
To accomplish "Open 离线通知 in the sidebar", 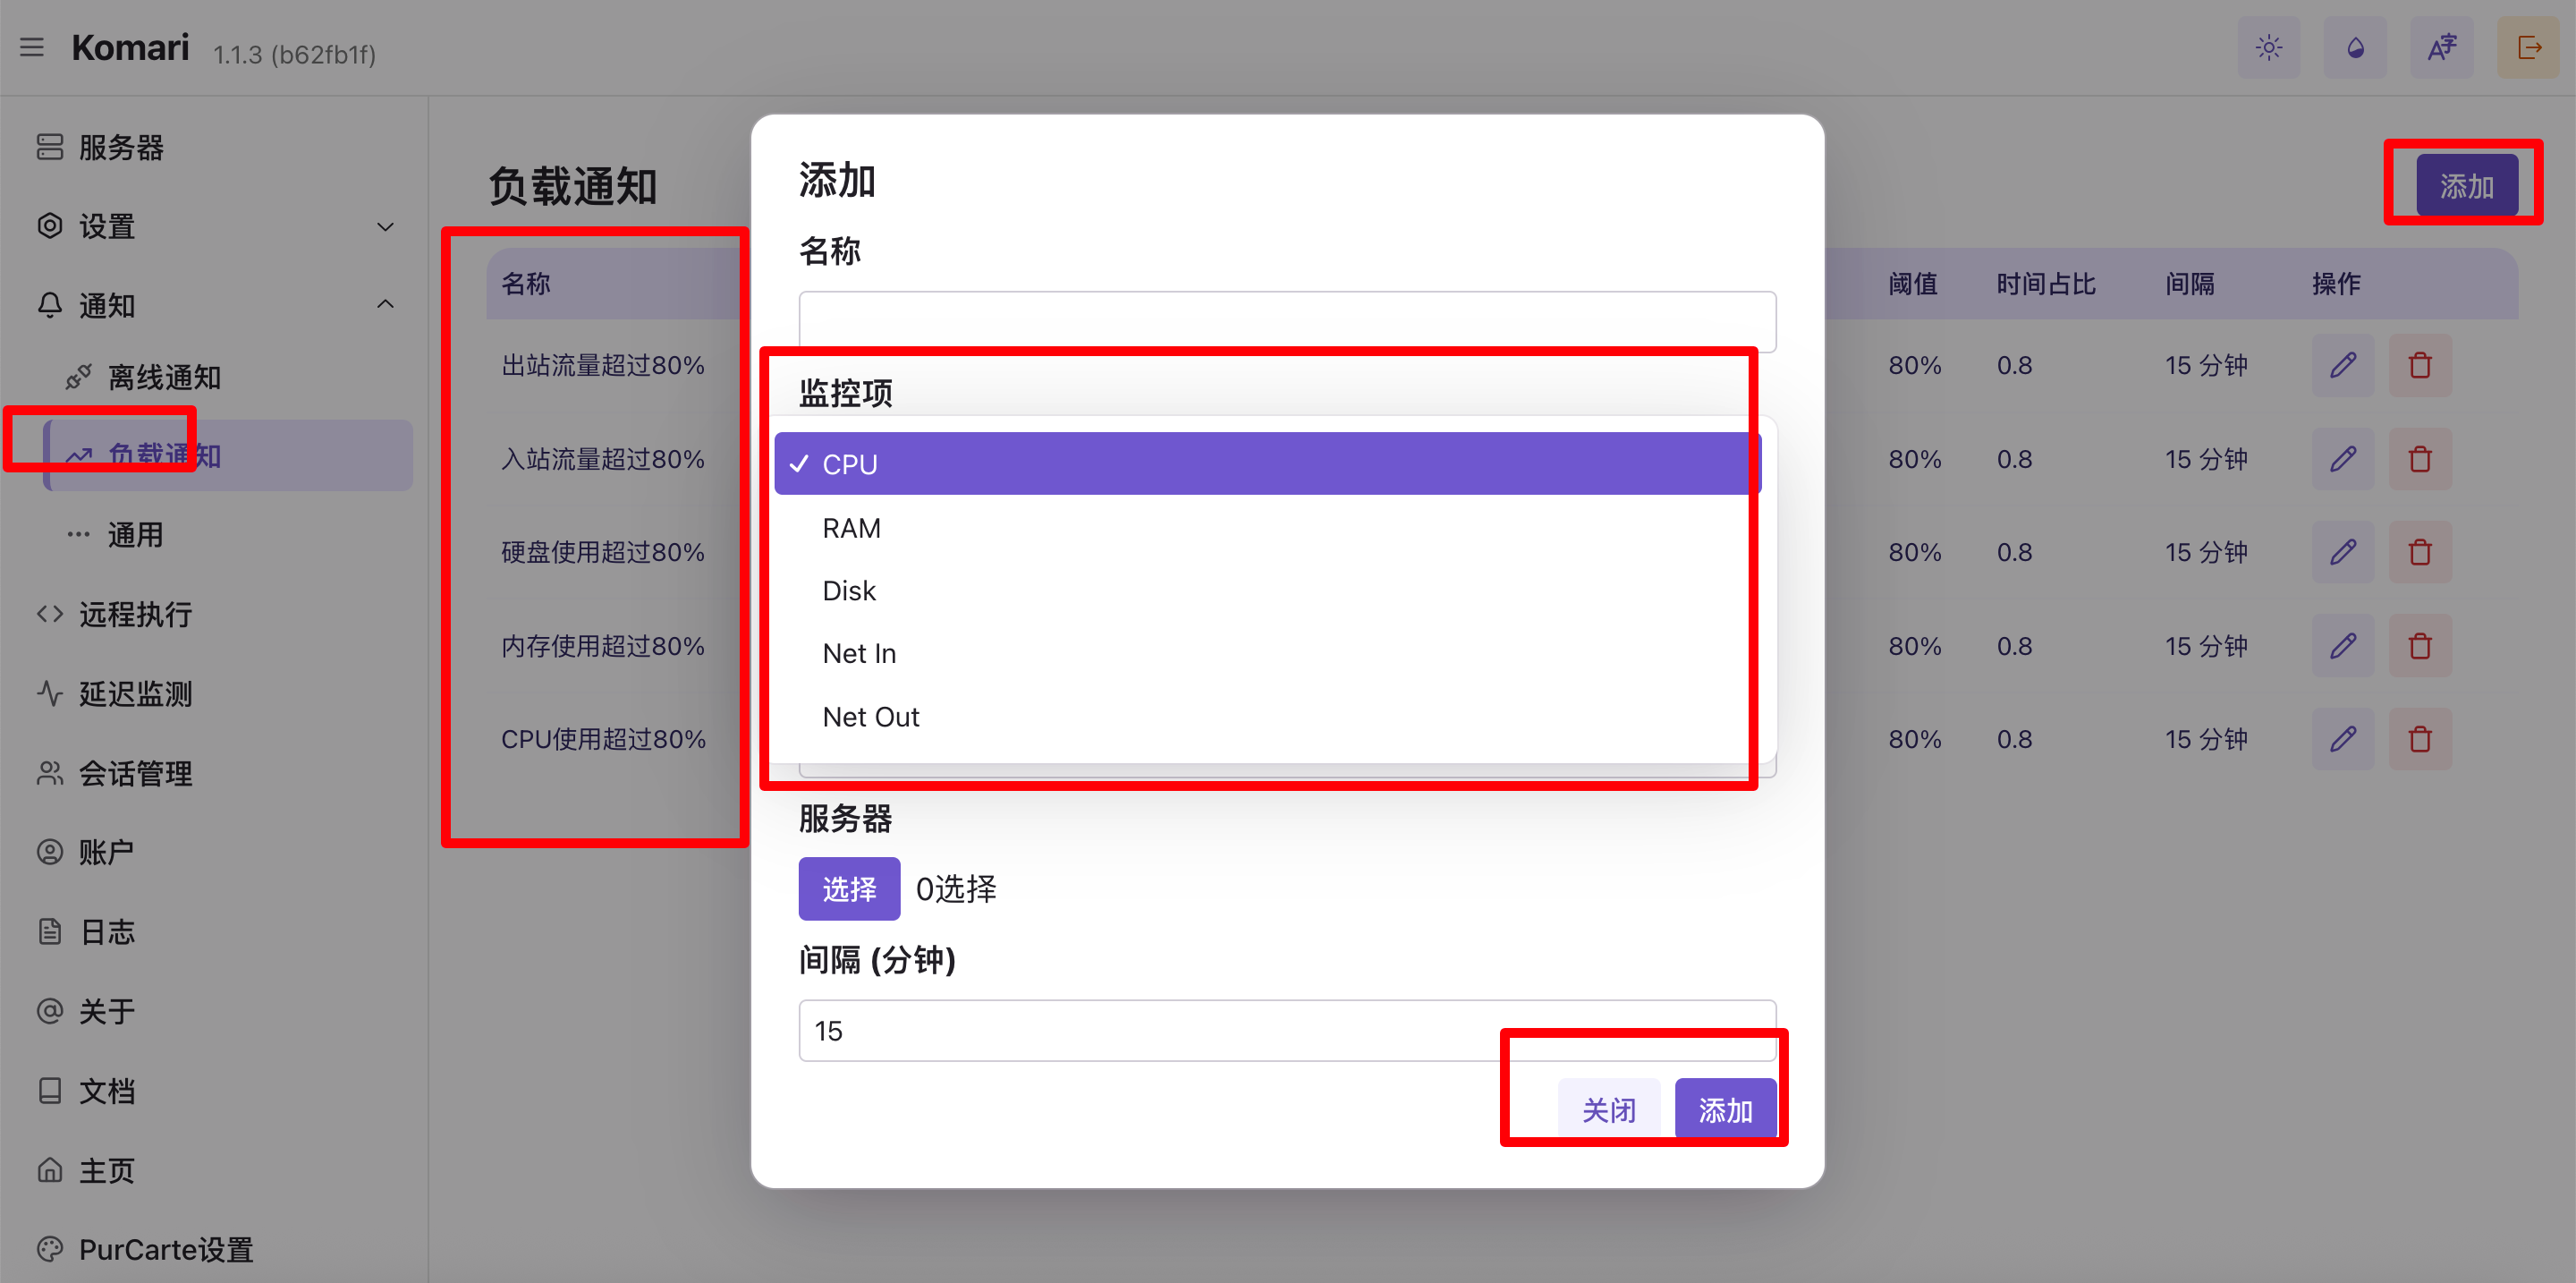I will tap(164, 378).
